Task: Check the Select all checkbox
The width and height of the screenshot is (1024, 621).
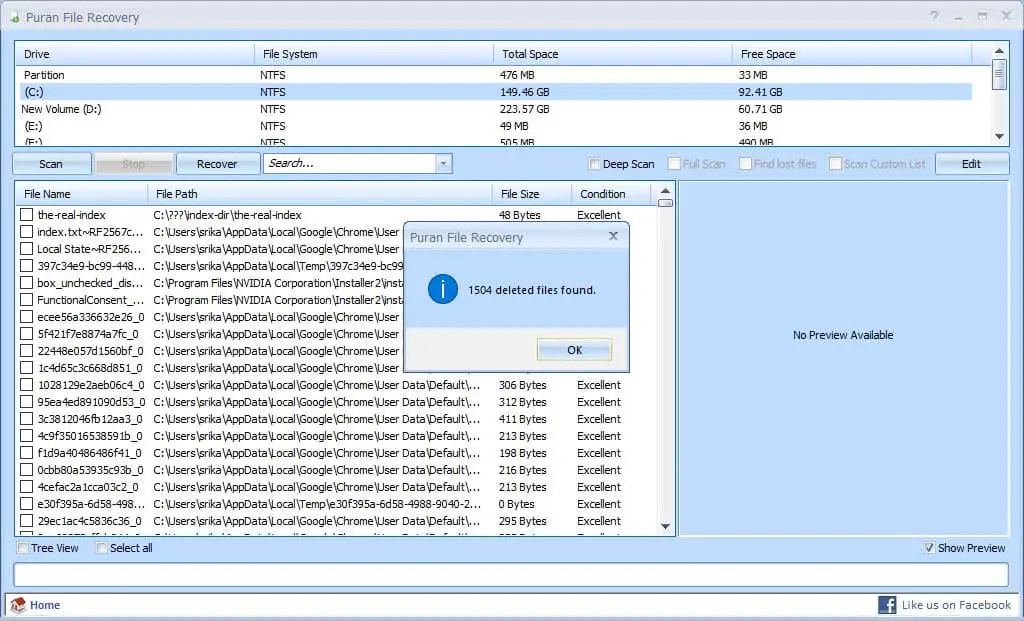Action: coord(101,548)
